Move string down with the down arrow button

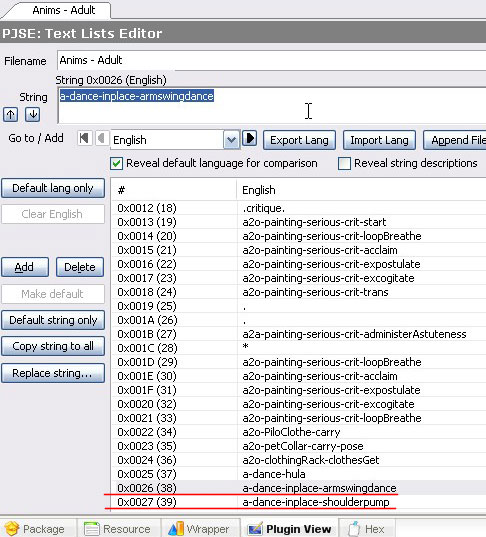(x=33, y=115)
